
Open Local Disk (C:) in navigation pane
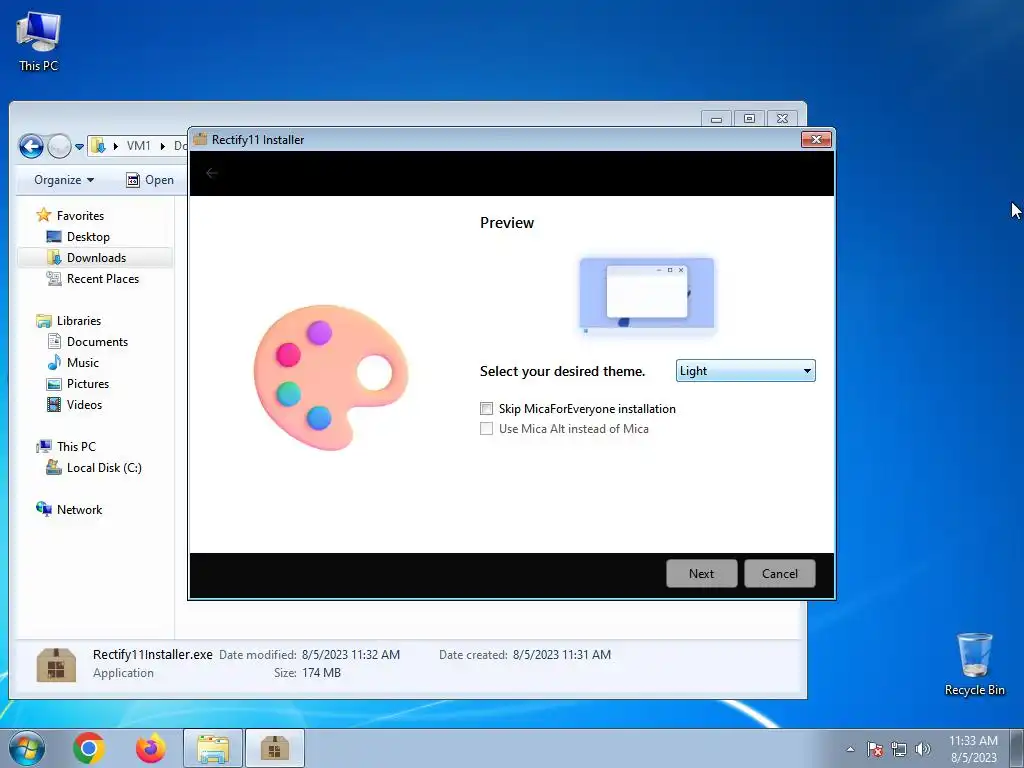[104, 468]
